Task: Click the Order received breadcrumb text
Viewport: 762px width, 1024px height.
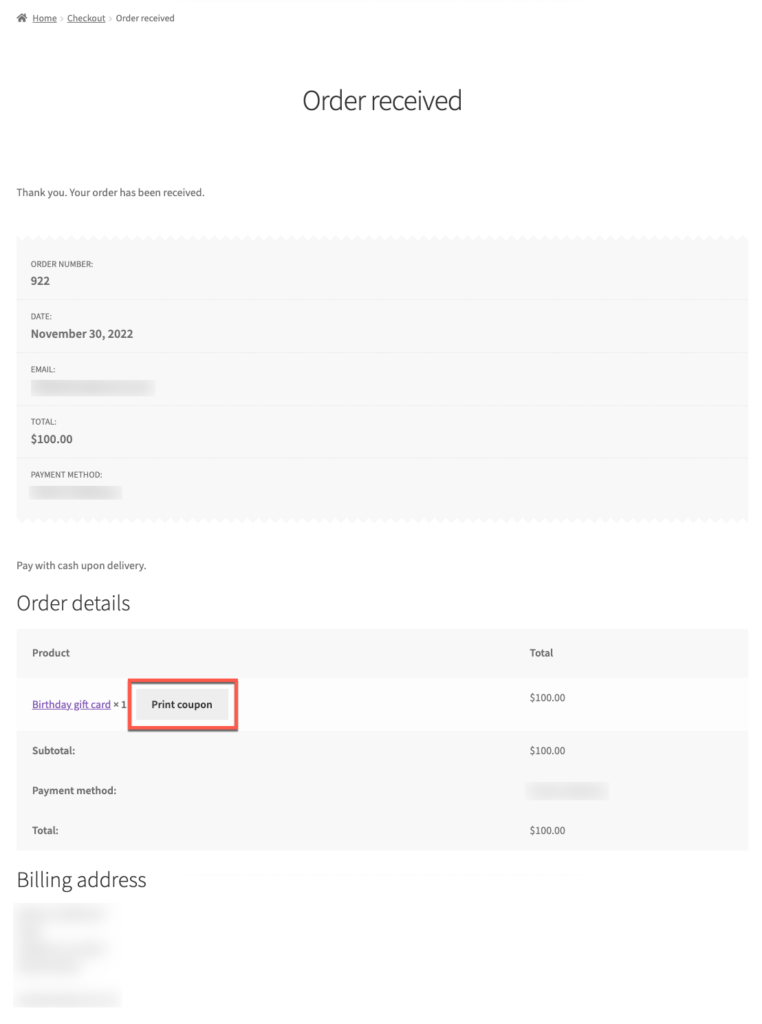Action: pyautogui.click(x=145, y=18)
